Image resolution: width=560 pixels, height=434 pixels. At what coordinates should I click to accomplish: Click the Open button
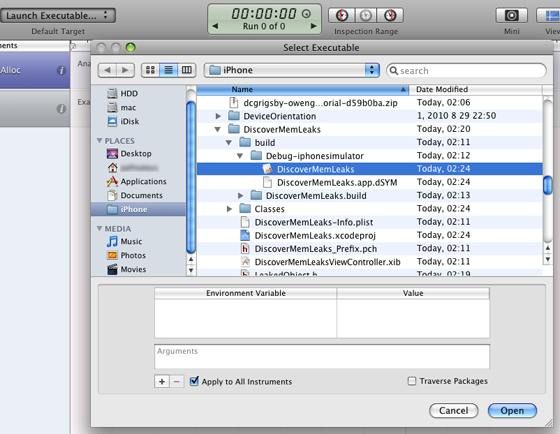click(512, 411)
